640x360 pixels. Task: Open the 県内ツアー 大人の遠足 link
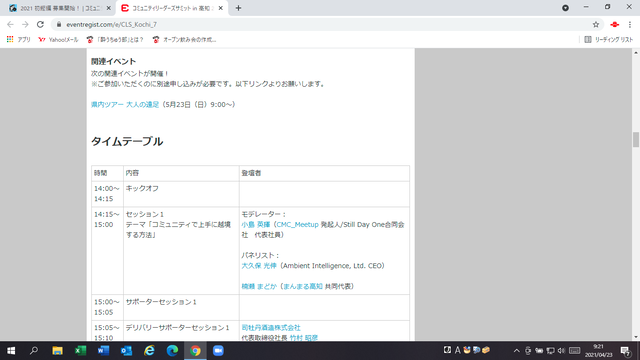[x=125, y=104]
